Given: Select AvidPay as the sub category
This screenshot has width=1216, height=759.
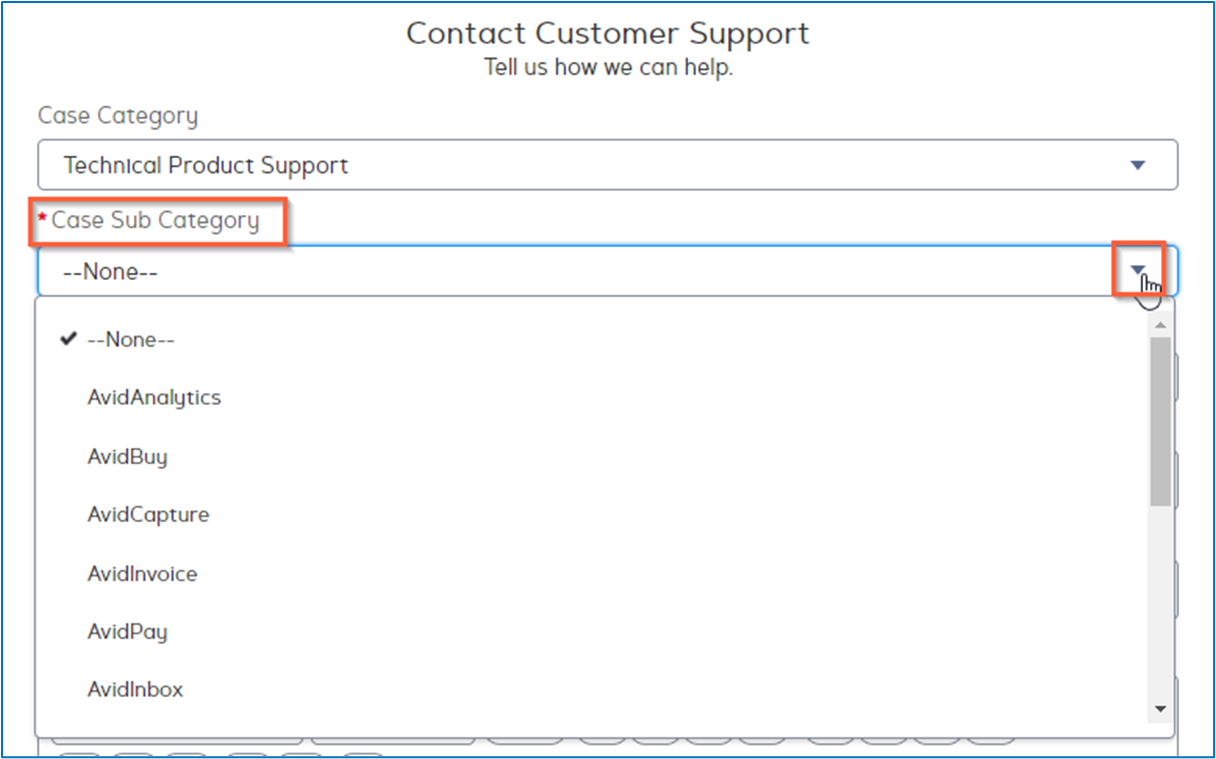Looking at the screenshot, I should pyautogui.click(x=127, y=631).
